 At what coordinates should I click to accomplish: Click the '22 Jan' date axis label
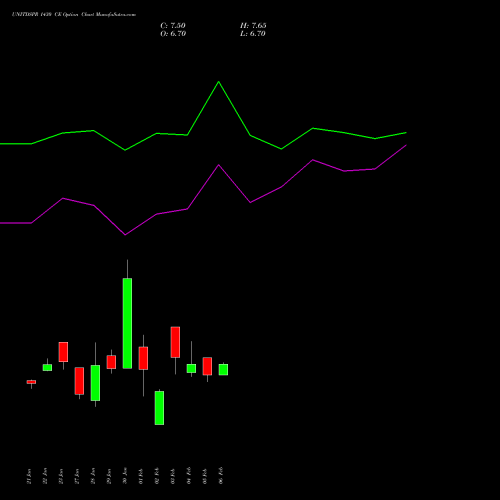(45, 476)
